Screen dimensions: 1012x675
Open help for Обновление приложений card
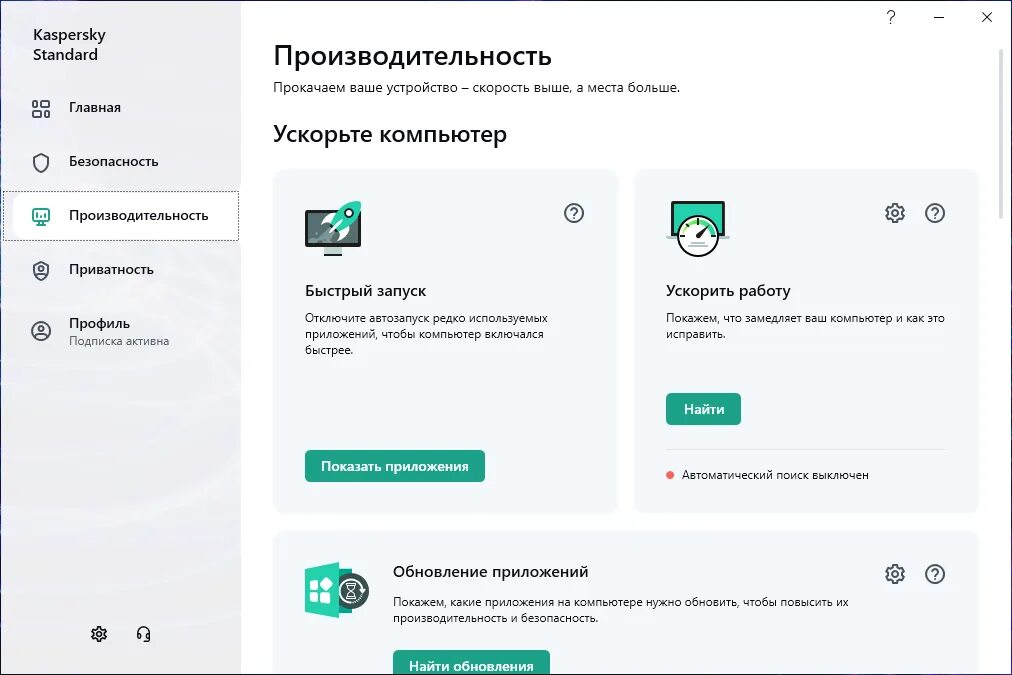pos(935,574)
